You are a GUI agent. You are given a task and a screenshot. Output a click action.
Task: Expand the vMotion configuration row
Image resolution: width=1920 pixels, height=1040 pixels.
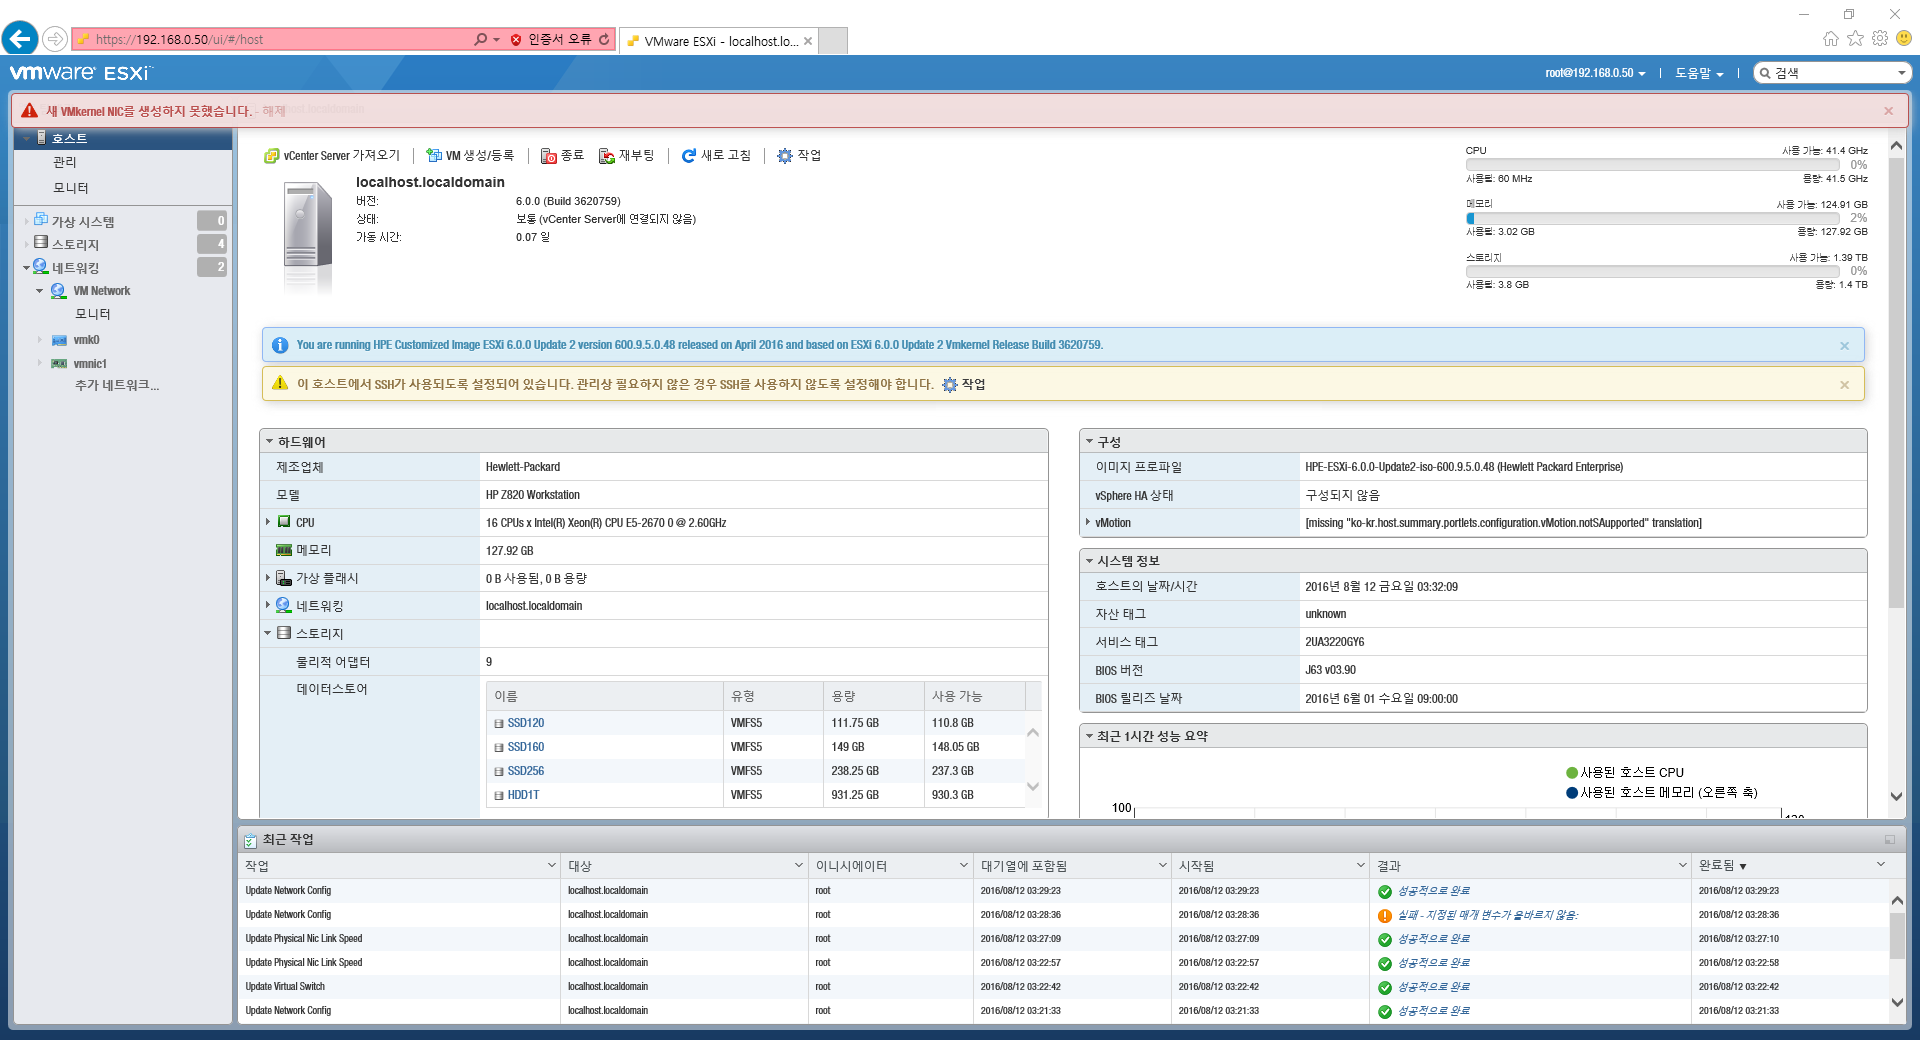coord(1088,522)
